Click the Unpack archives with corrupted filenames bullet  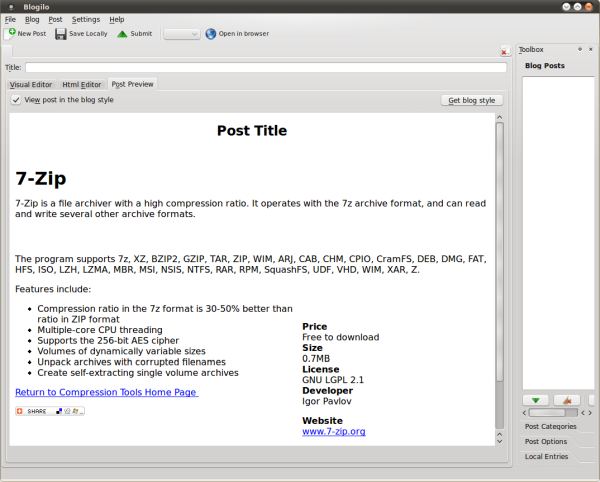pos(131,362)
